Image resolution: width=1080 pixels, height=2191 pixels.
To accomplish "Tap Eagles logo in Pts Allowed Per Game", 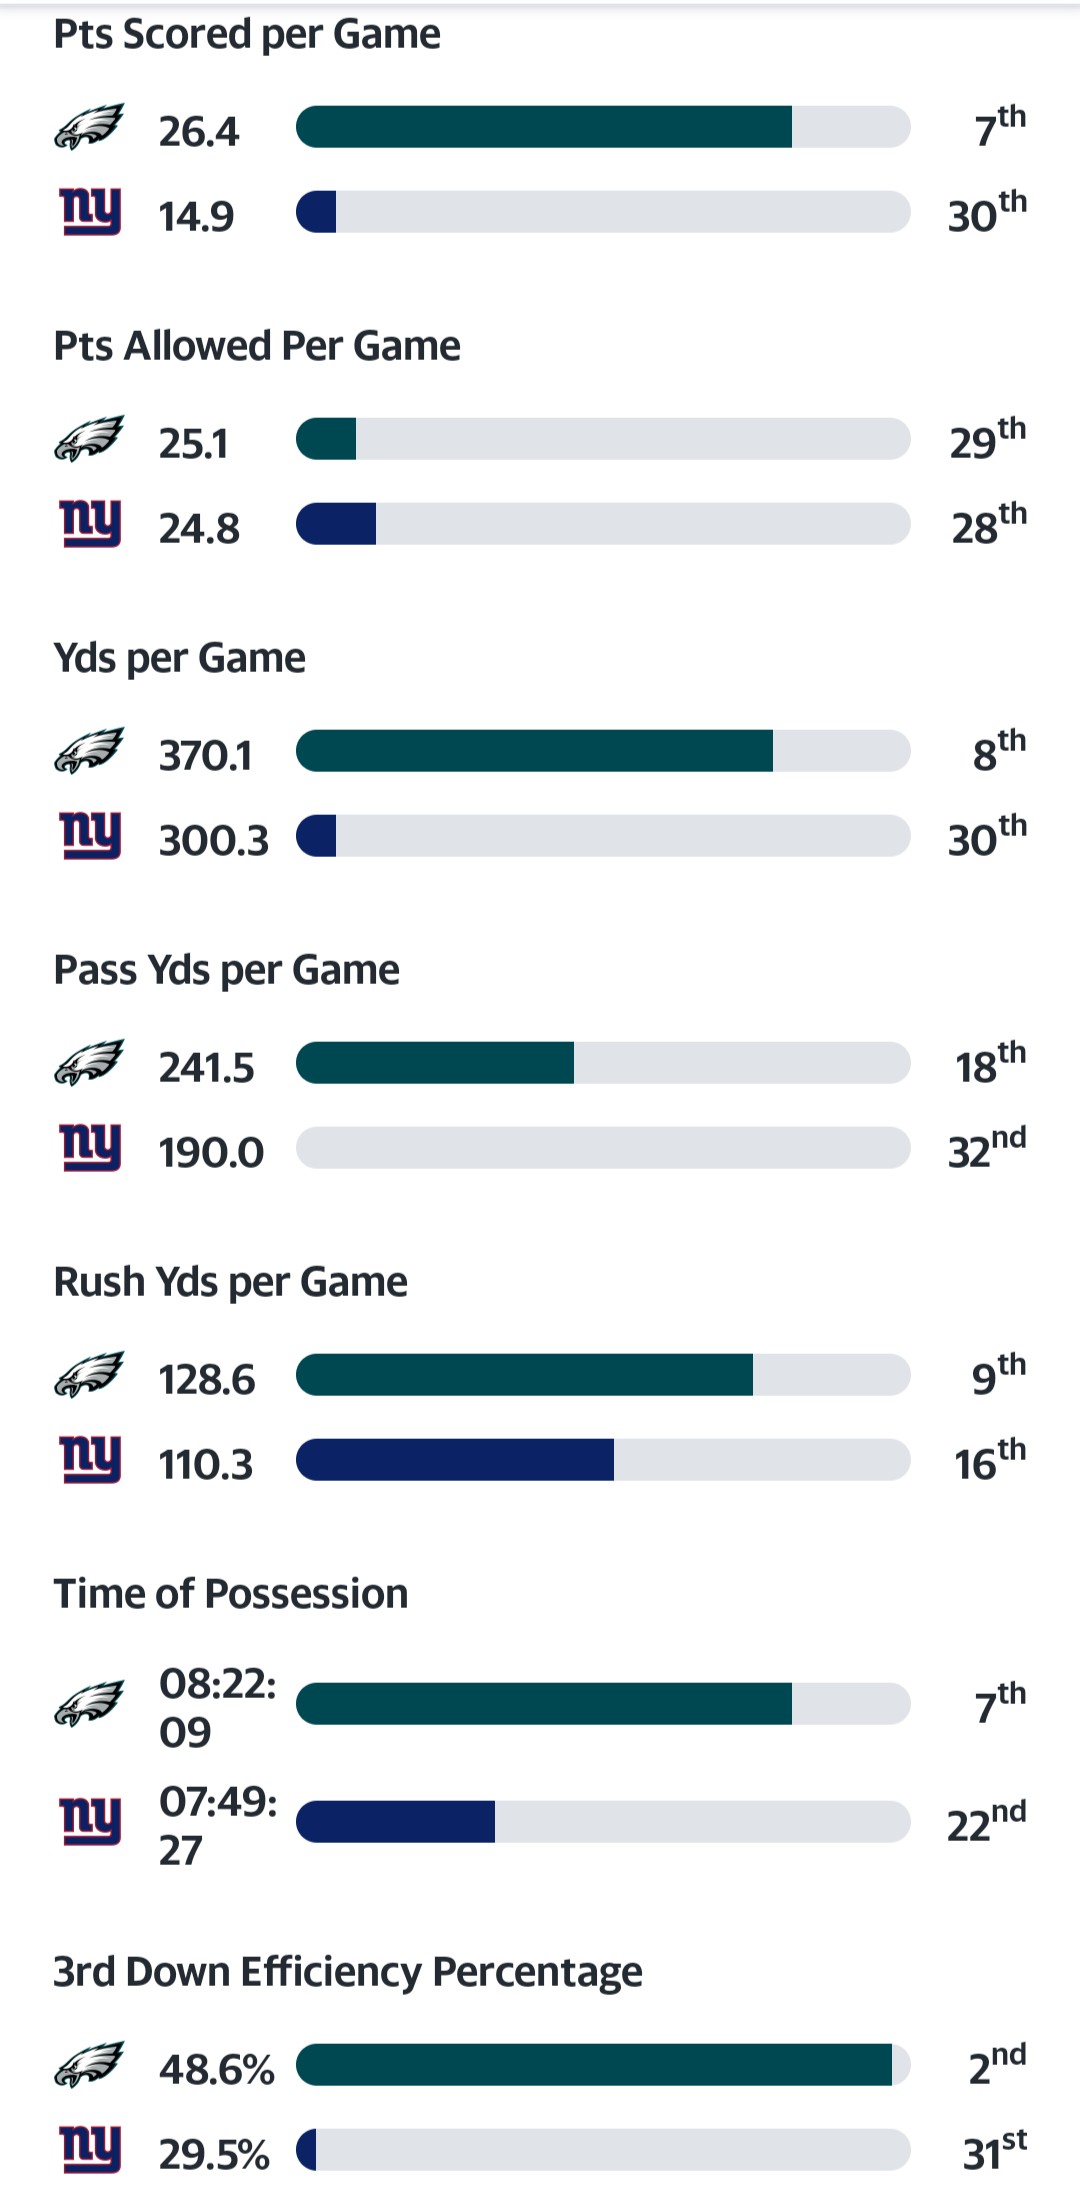I will coord(89,440).
